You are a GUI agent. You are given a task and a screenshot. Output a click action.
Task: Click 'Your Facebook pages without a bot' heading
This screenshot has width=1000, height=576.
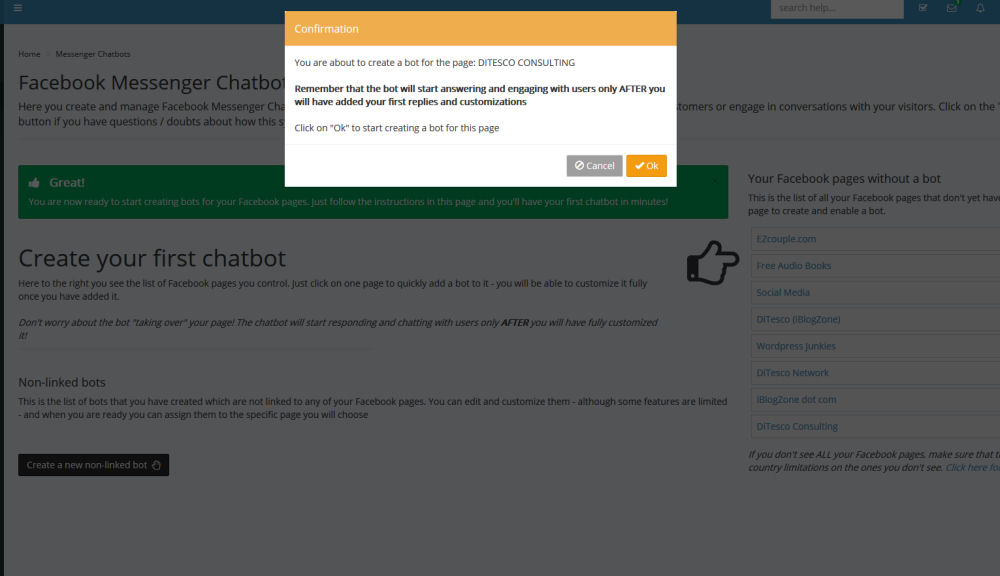tap(844, 179)
